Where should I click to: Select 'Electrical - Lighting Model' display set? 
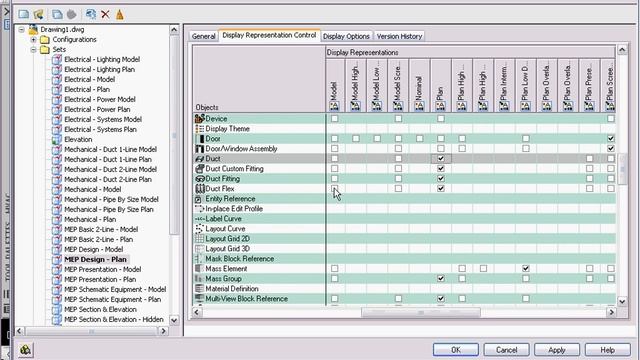(102, 59)
